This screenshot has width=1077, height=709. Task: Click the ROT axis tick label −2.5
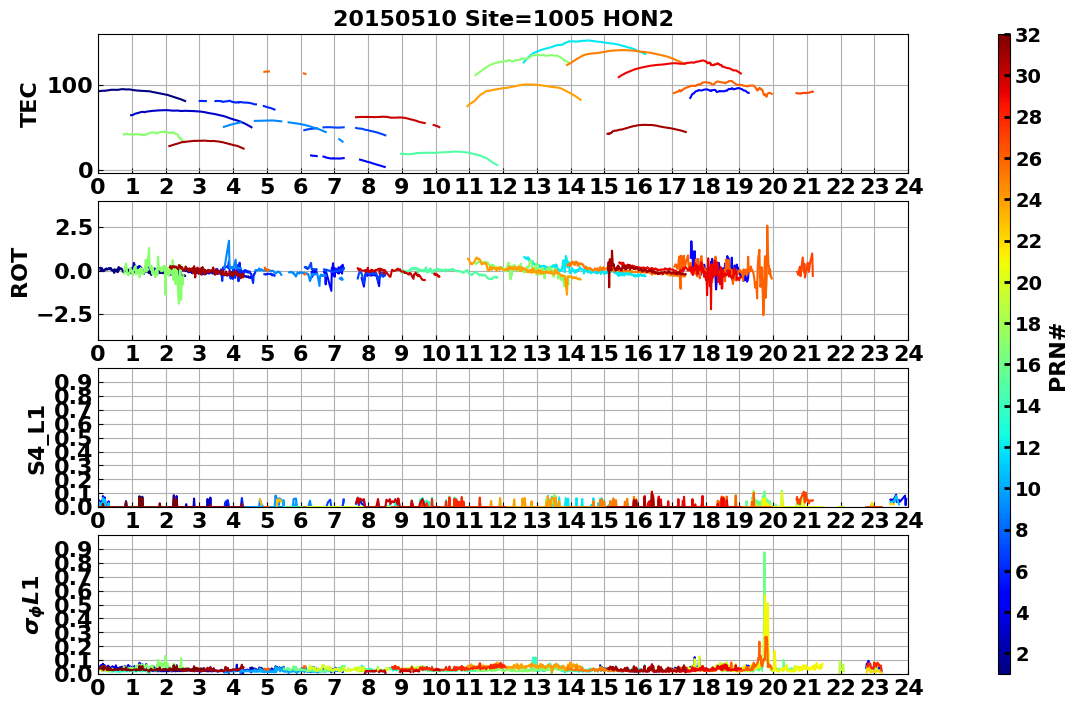(64, 315)
